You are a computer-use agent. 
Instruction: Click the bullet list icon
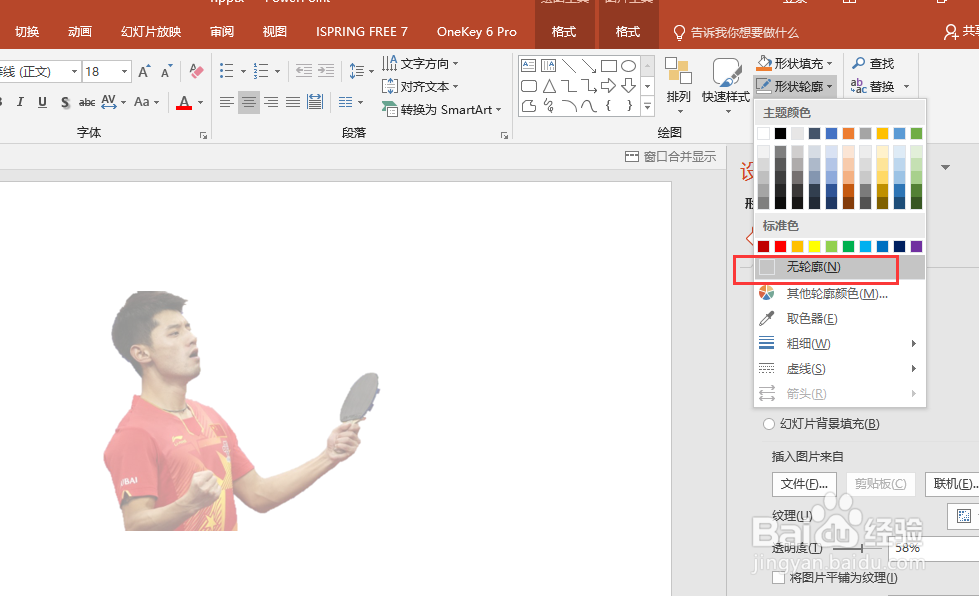click(227, 71)
